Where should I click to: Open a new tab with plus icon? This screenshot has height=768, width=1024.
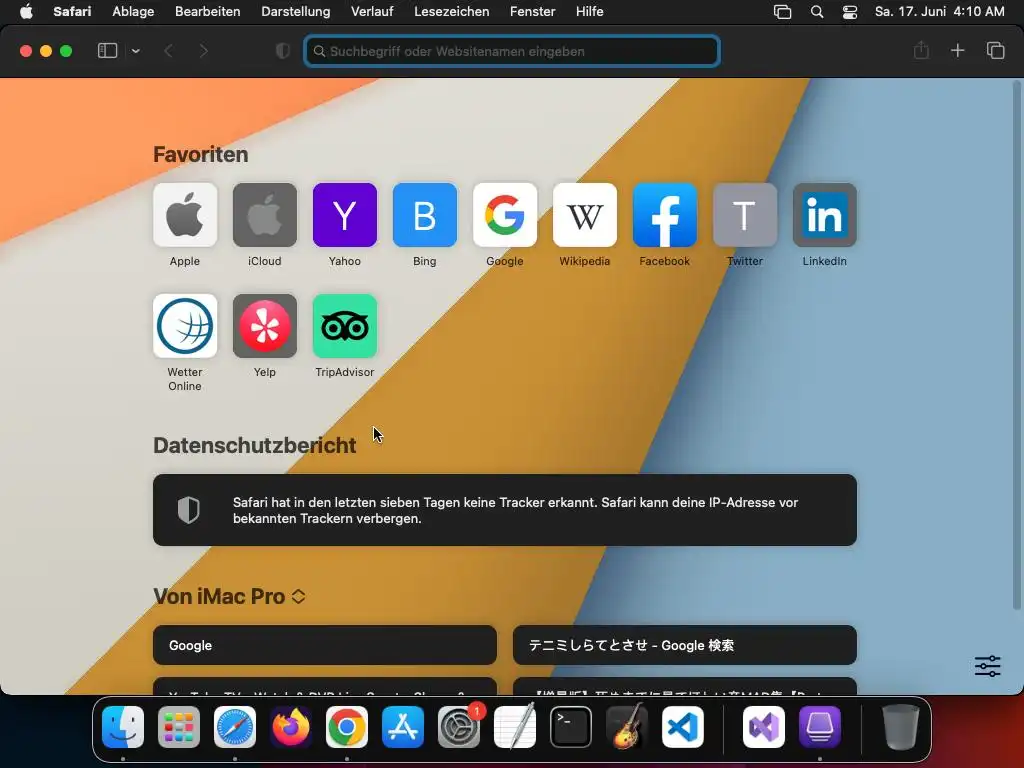tap(957, 50)
